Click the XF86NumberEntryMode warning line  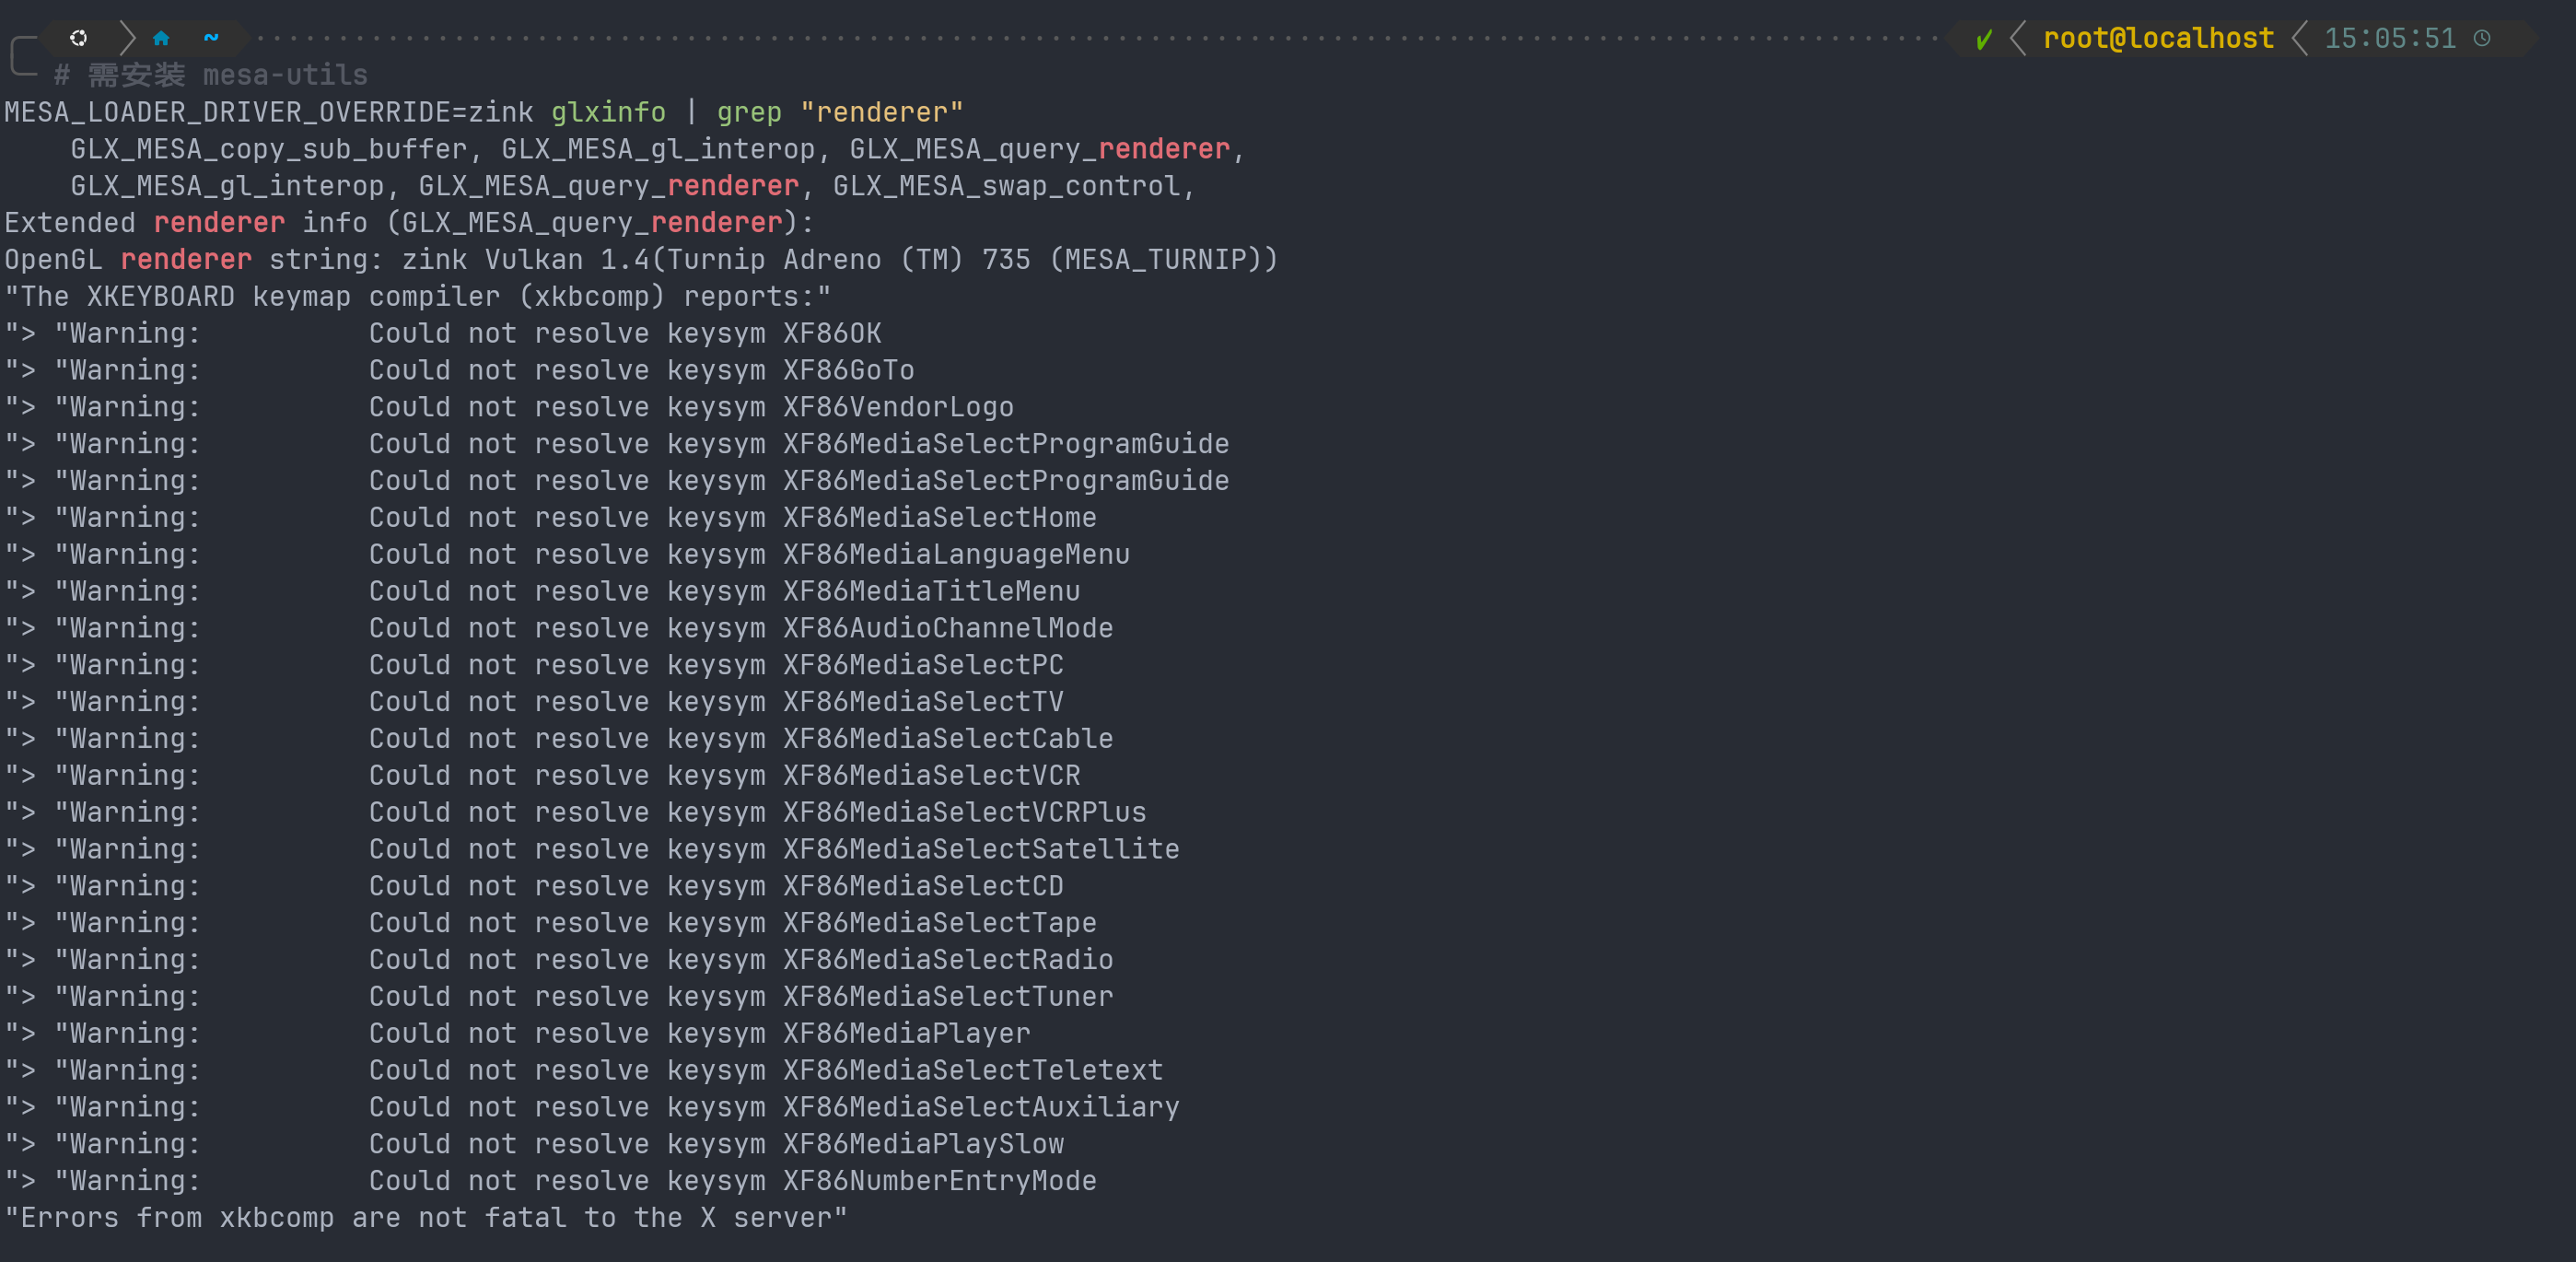(x=550, y=1181)
